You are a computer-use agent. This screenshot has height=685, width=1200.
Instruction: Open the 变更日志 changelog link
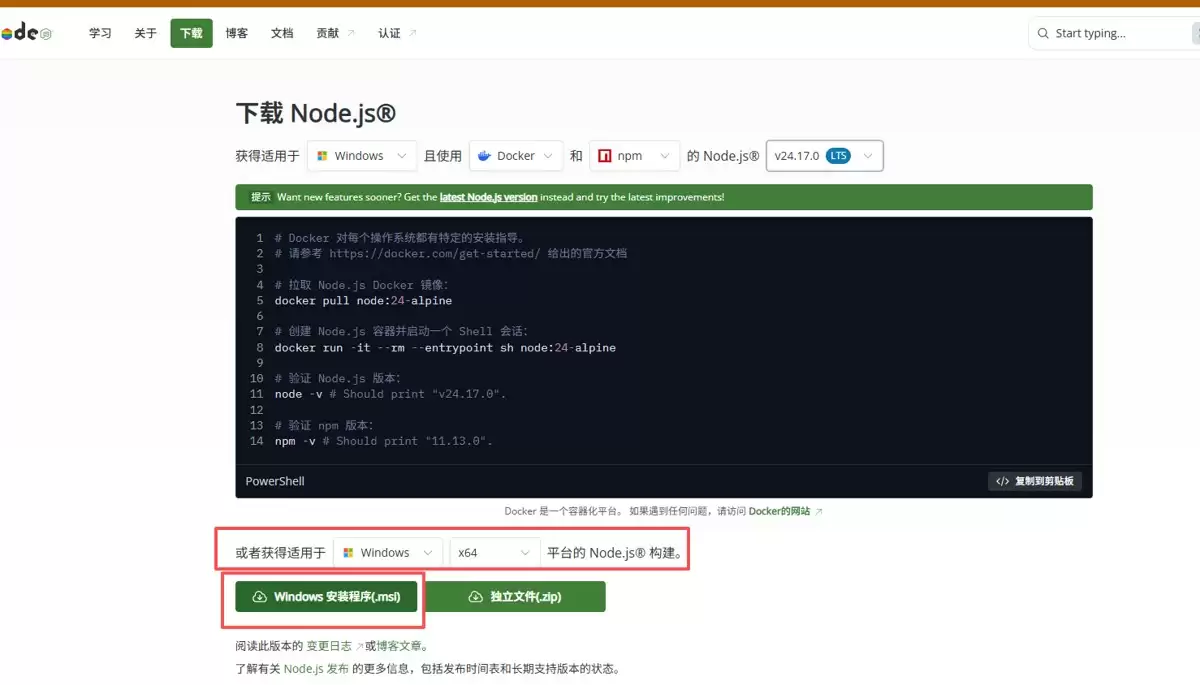(x=329, y=646)
